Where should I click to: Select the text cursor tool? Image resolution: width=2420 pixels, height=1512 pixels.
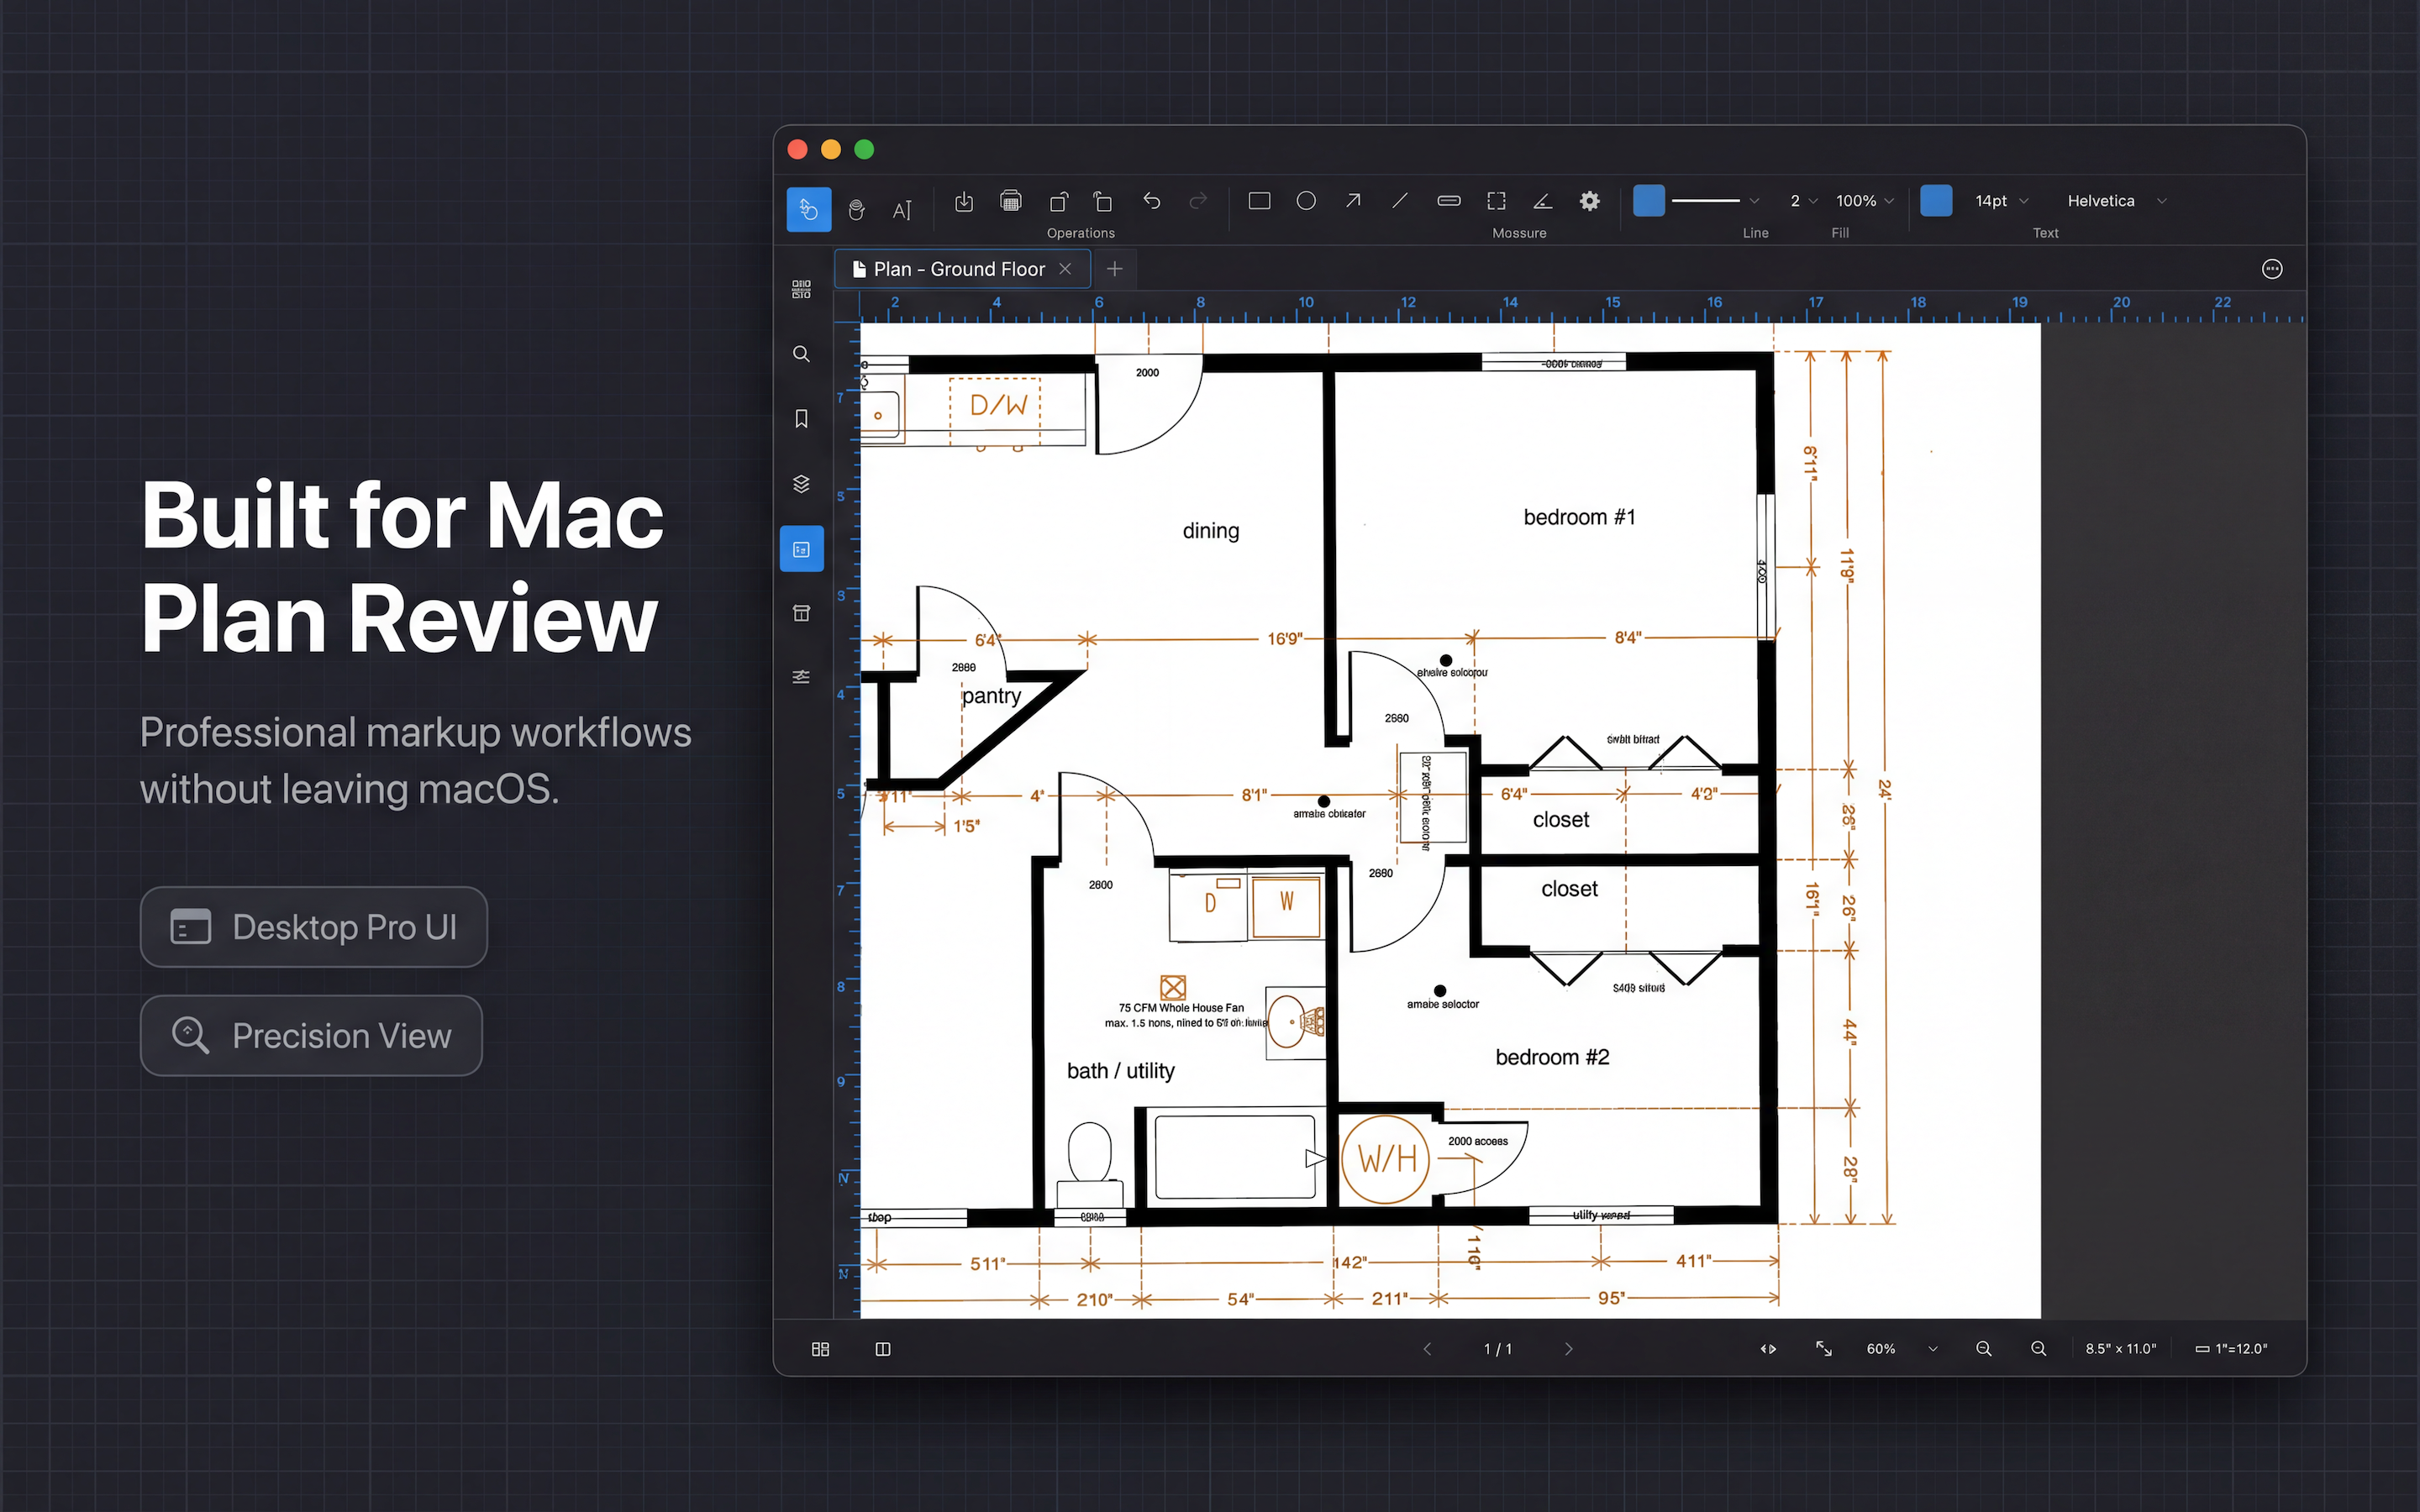point(902,209)
